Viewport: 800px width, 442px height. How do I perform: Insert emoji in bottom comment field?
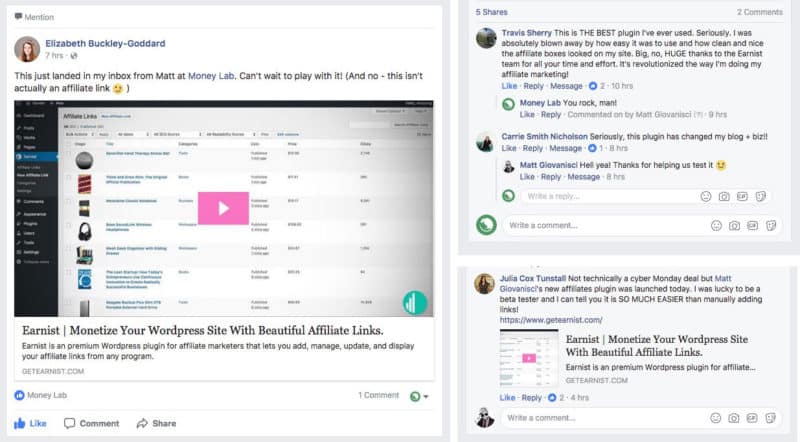pyautogui.click(x=716, y=419)
